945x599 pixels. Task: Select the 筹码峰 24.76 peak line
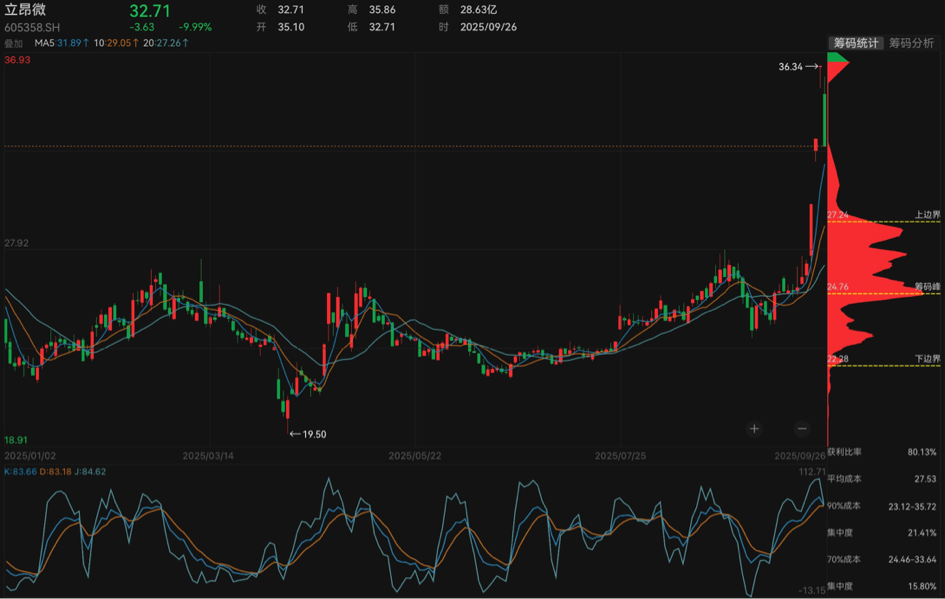pyautogui.click(x=884, y=293)
